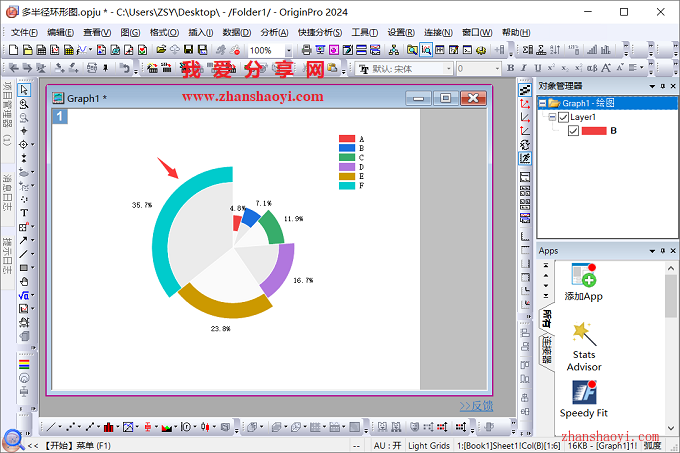Click the AU : 开 status bar entry
Screen dimensions: 680x453
click(x=388, y=445)
